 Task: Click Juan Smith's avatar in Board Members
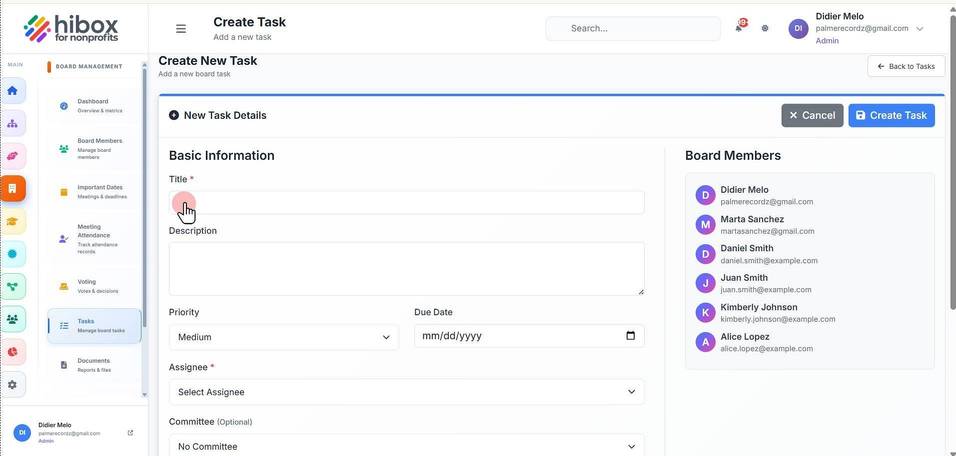coord(705,283)
